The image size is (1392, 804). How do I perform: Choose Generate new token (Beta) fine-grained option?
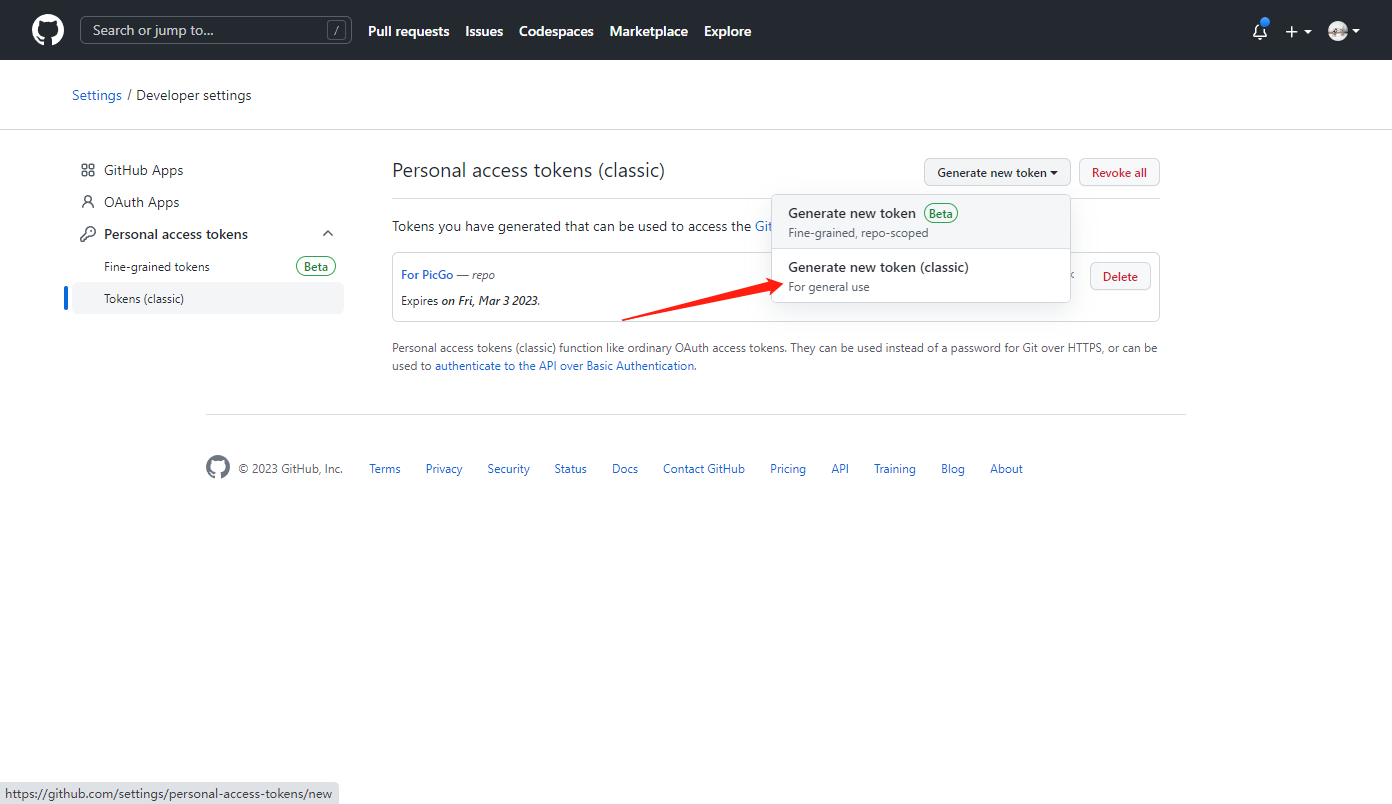(921, 222)
